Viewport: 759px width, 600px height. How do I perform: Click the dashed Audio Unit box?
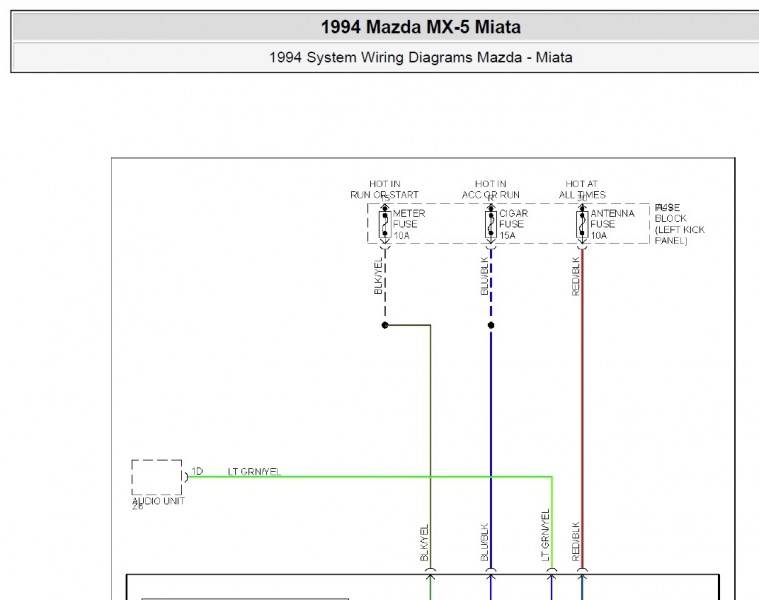tap(157, 477)
